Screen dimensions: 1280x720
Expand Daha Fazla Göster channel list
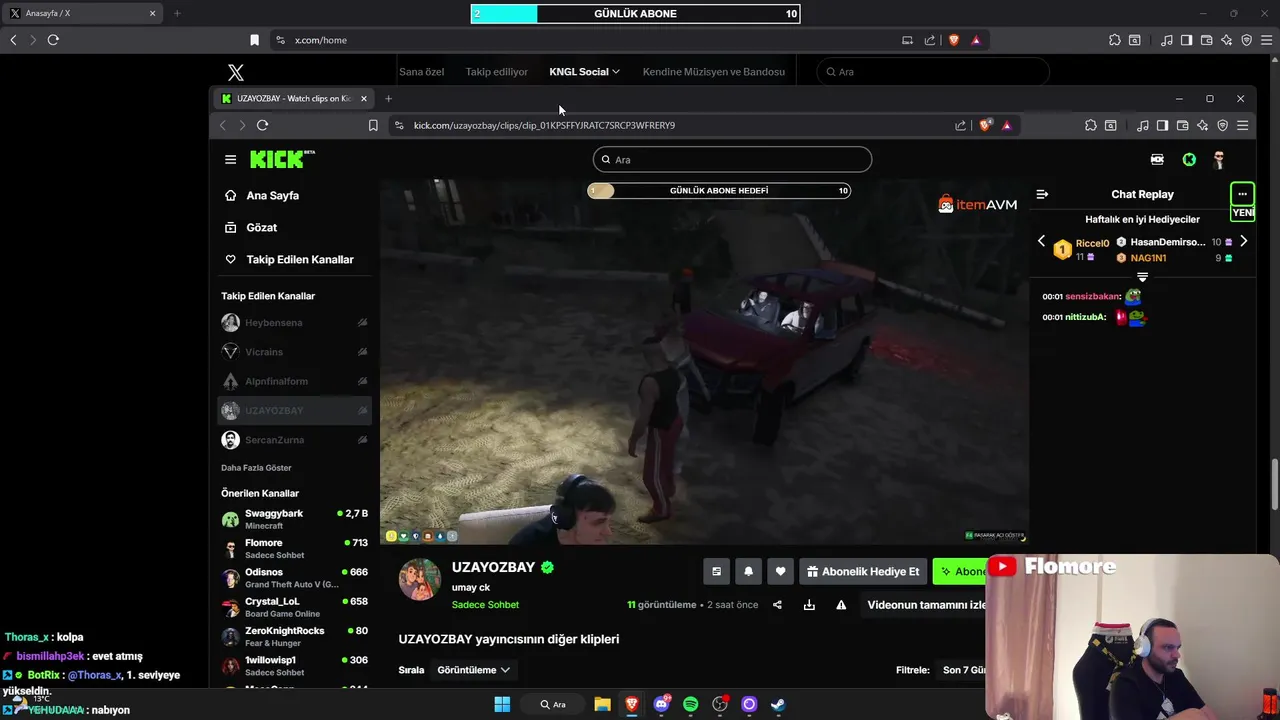point(256,468)
